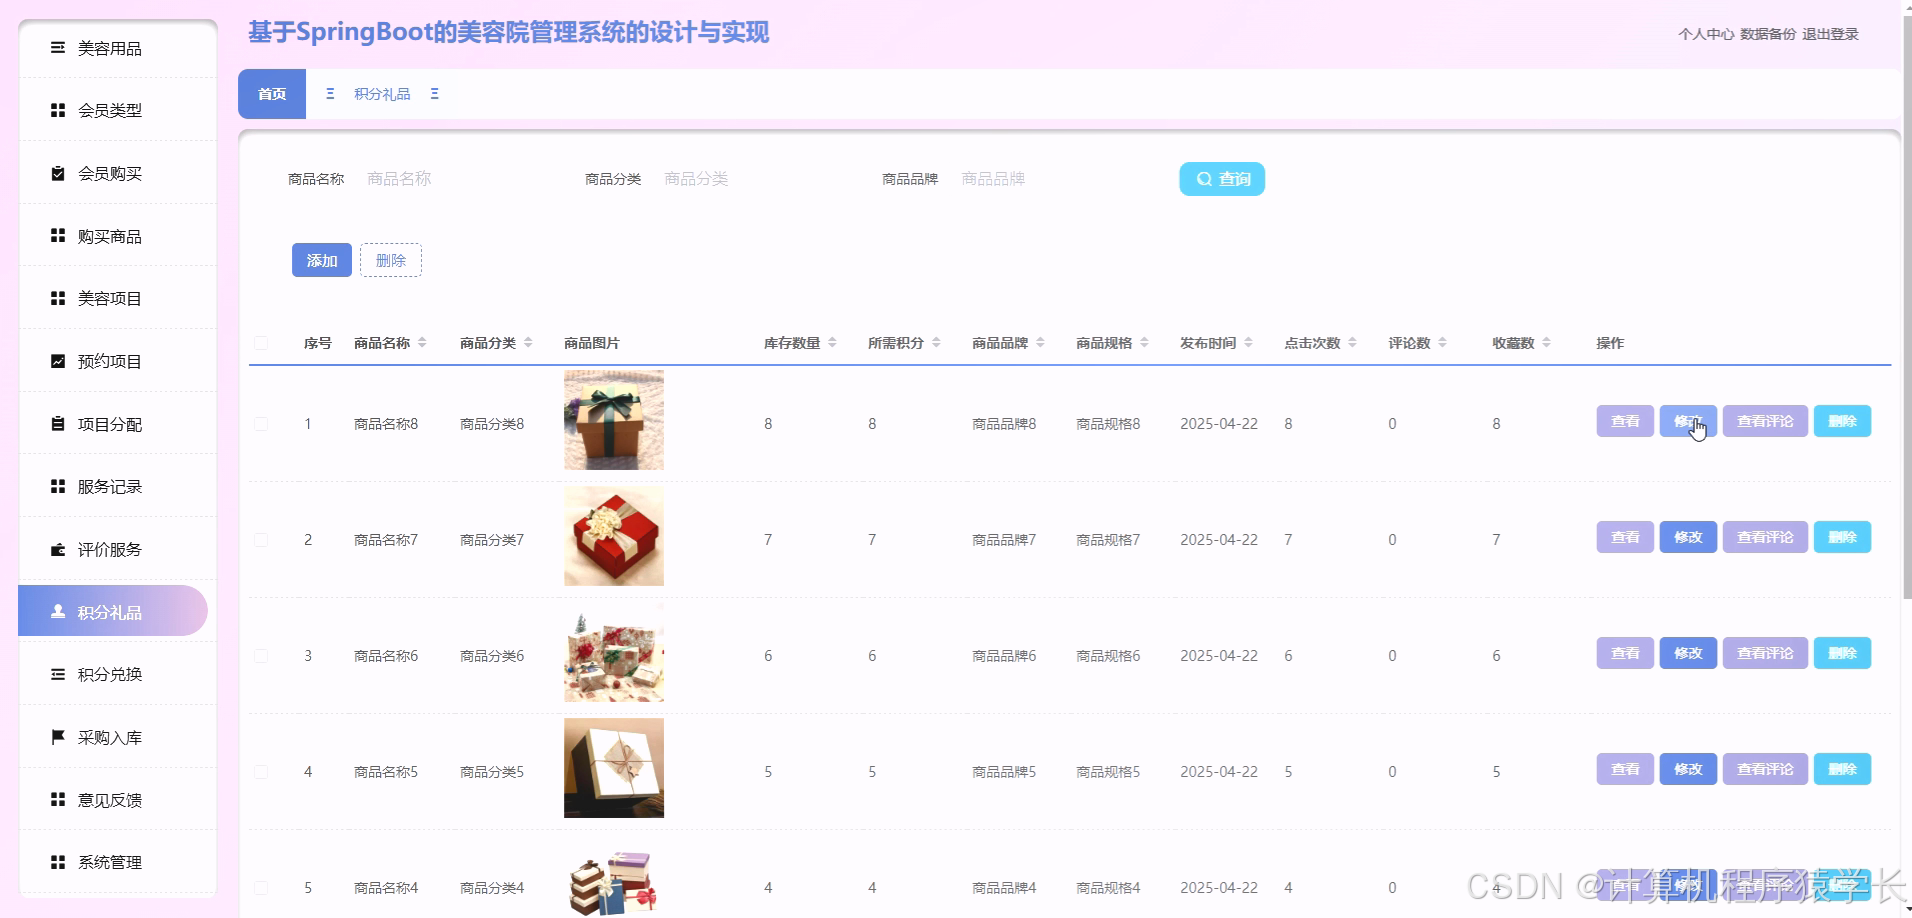Click the 积分兑换 list icon
Image resolution: width=1912 pixels, height=918 pixels.
click(x=58, y=674)
